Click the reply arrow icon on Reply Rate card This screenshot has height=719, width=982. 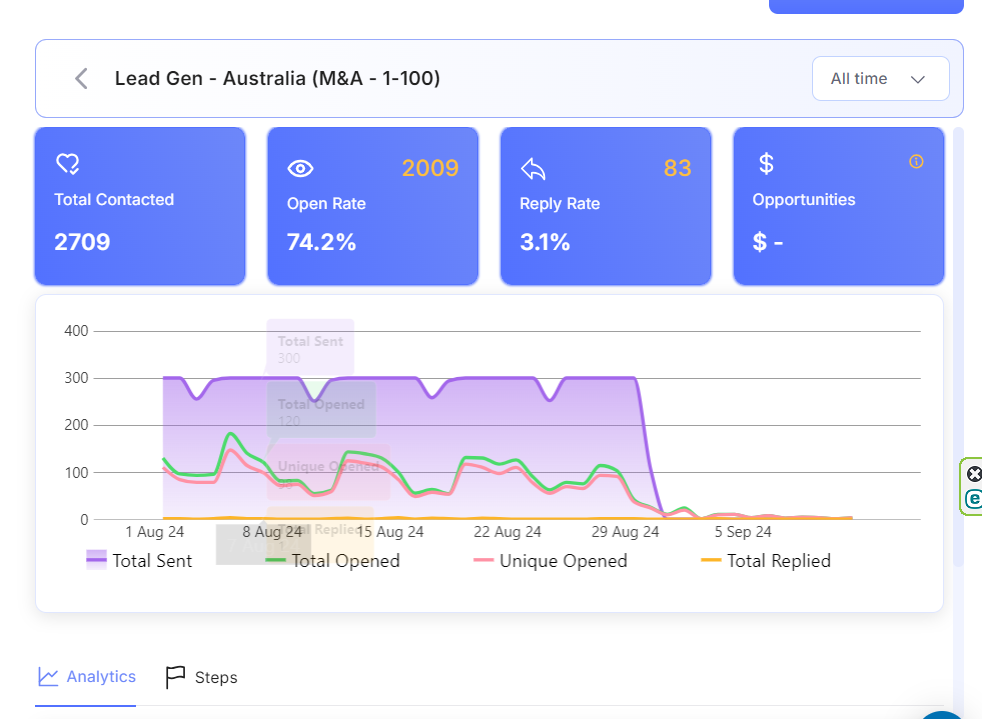(533, 168)
